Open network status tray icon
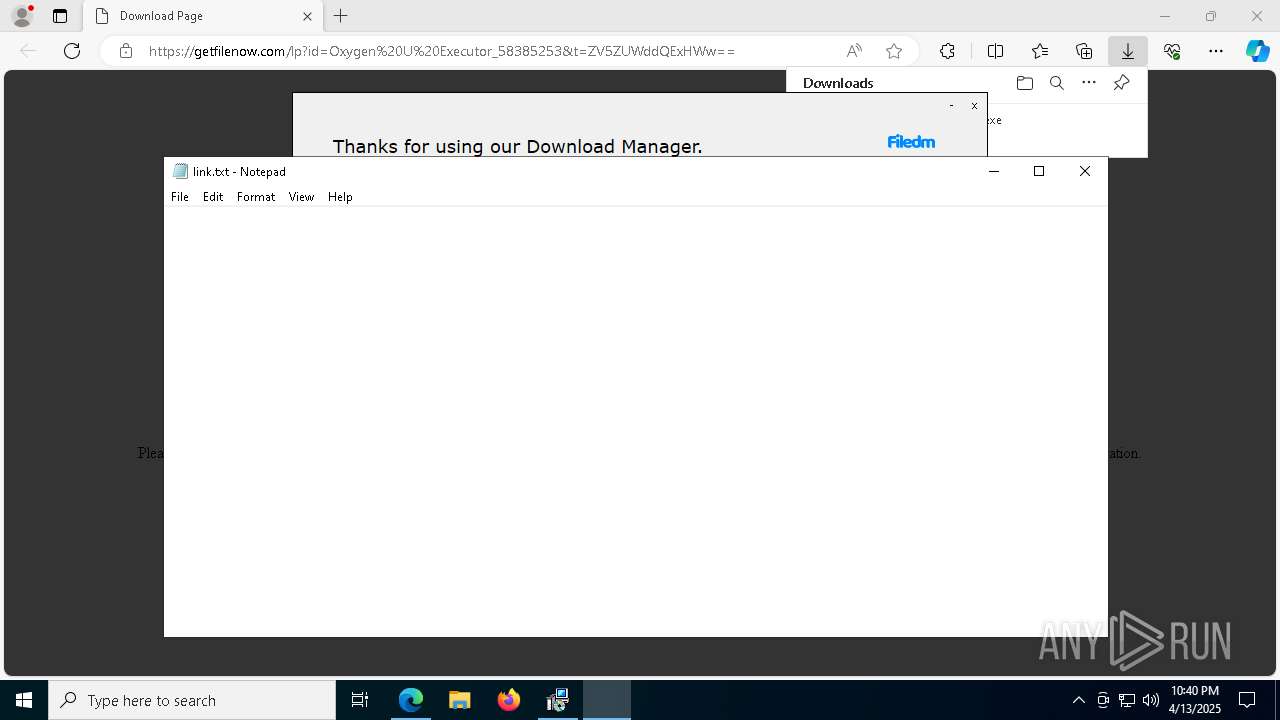This screenshot has height=720, width=1280. [1127, 700]
